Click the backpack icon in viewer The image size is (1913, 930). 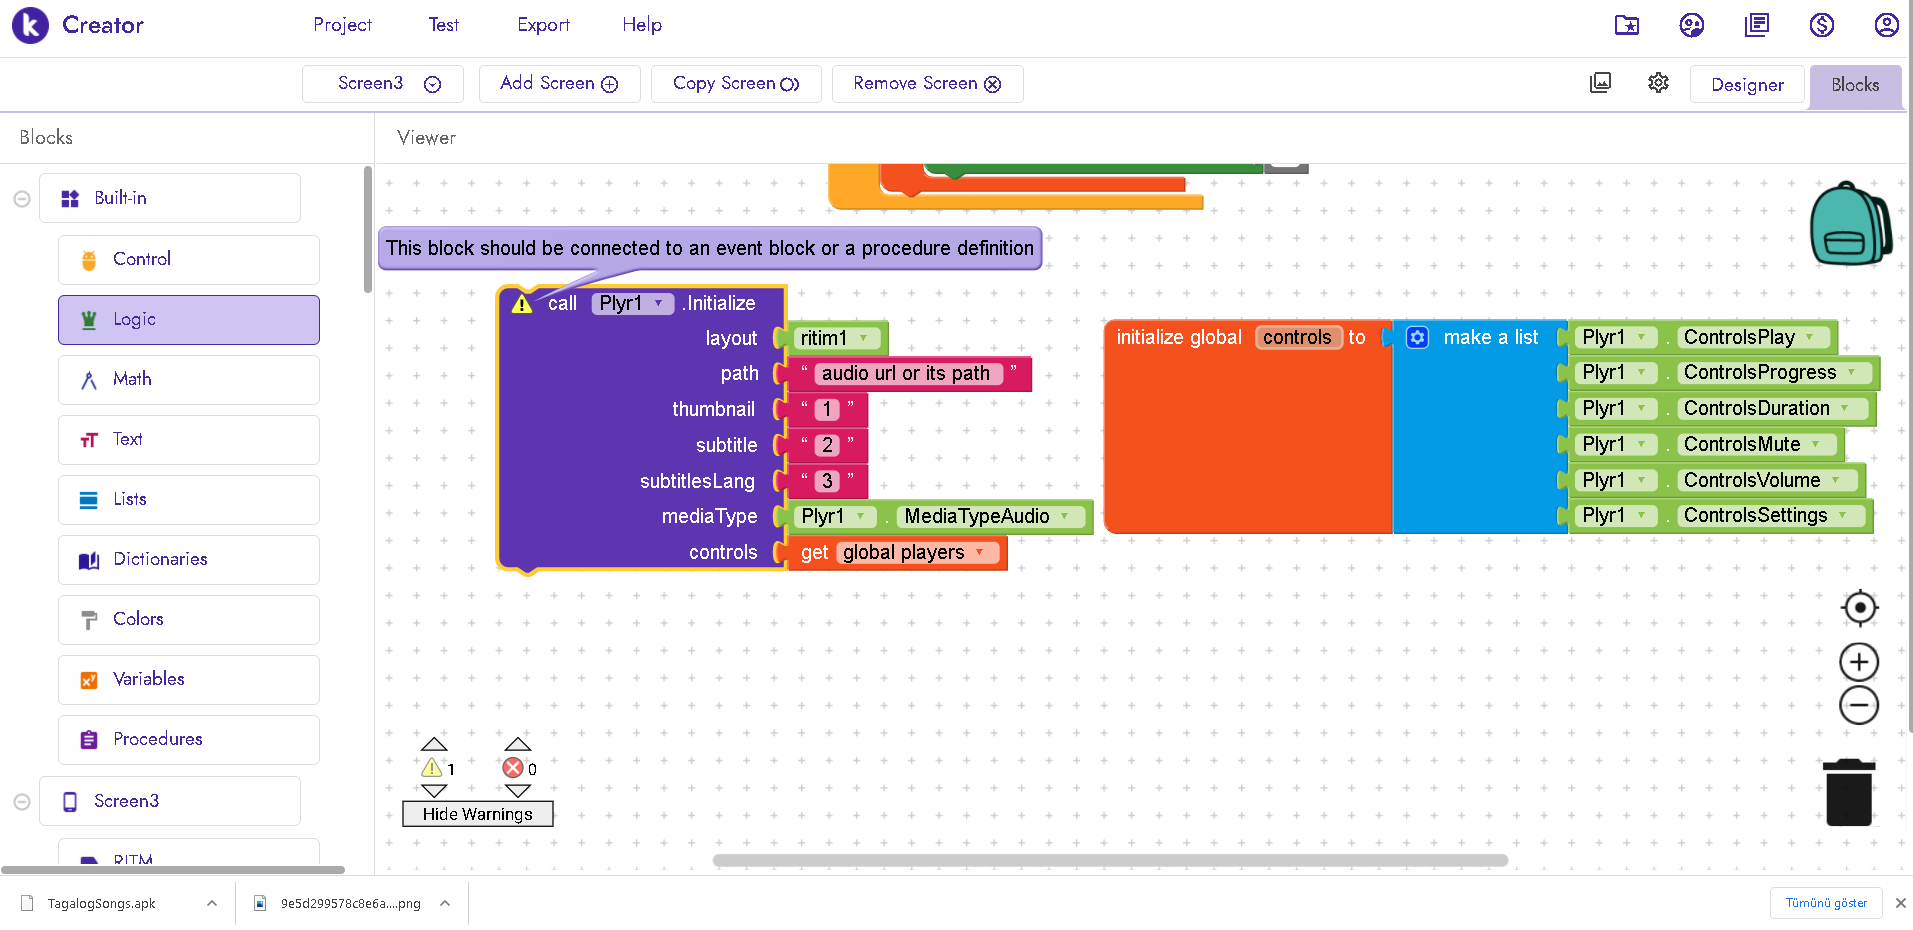pyautogui.click(x=1849, y=224)
